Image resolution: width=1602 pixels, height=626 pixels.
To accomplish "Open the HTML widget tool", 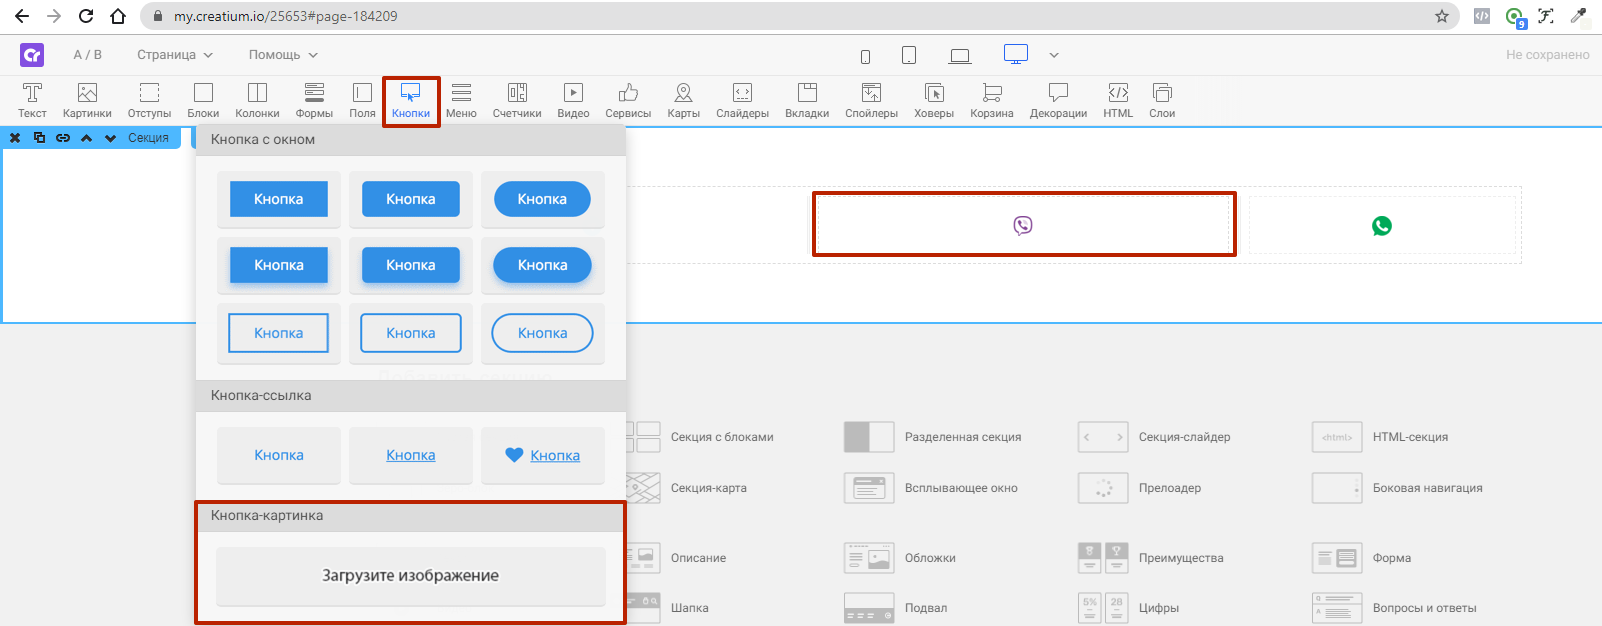I will coord(1118,101).
